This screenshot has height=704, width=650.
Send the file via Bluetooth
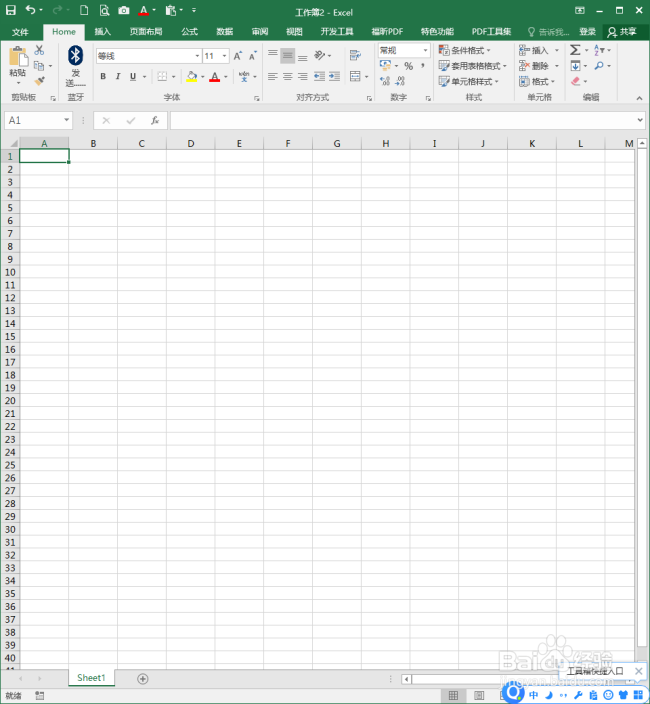pos(75,66)
